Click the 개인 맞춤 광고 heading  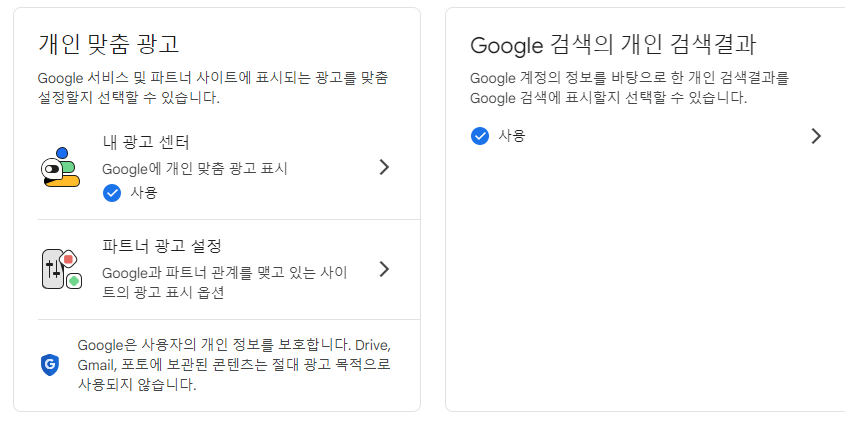point(108,44)
